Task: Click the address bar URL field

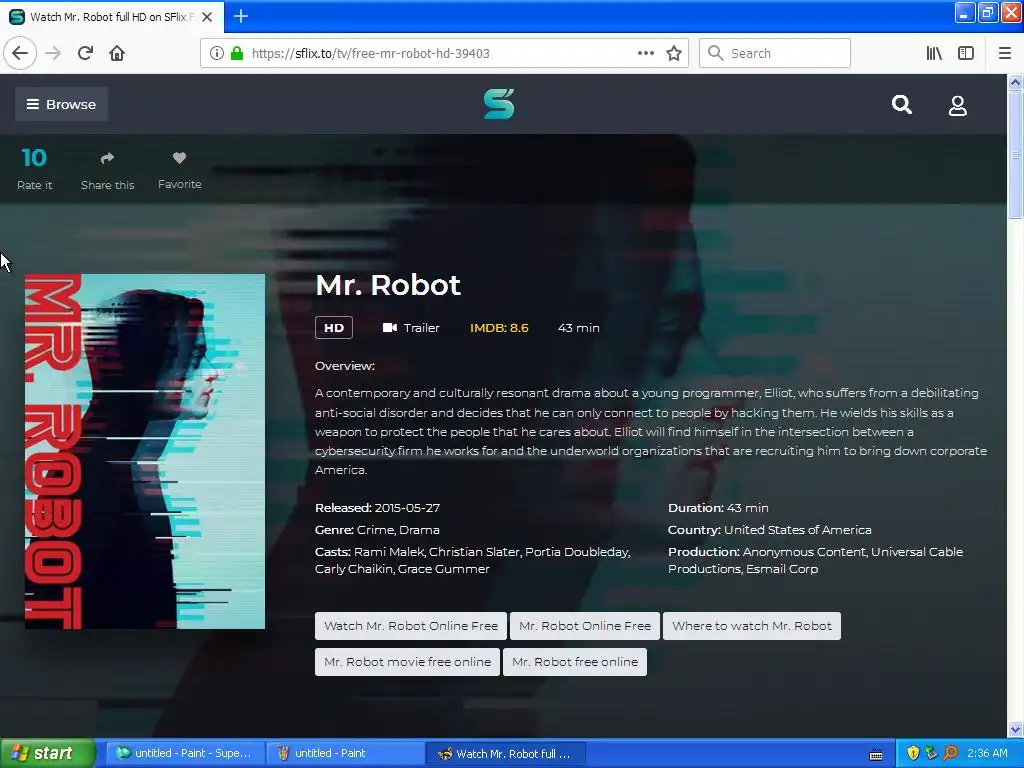Action: click(444, 53)
